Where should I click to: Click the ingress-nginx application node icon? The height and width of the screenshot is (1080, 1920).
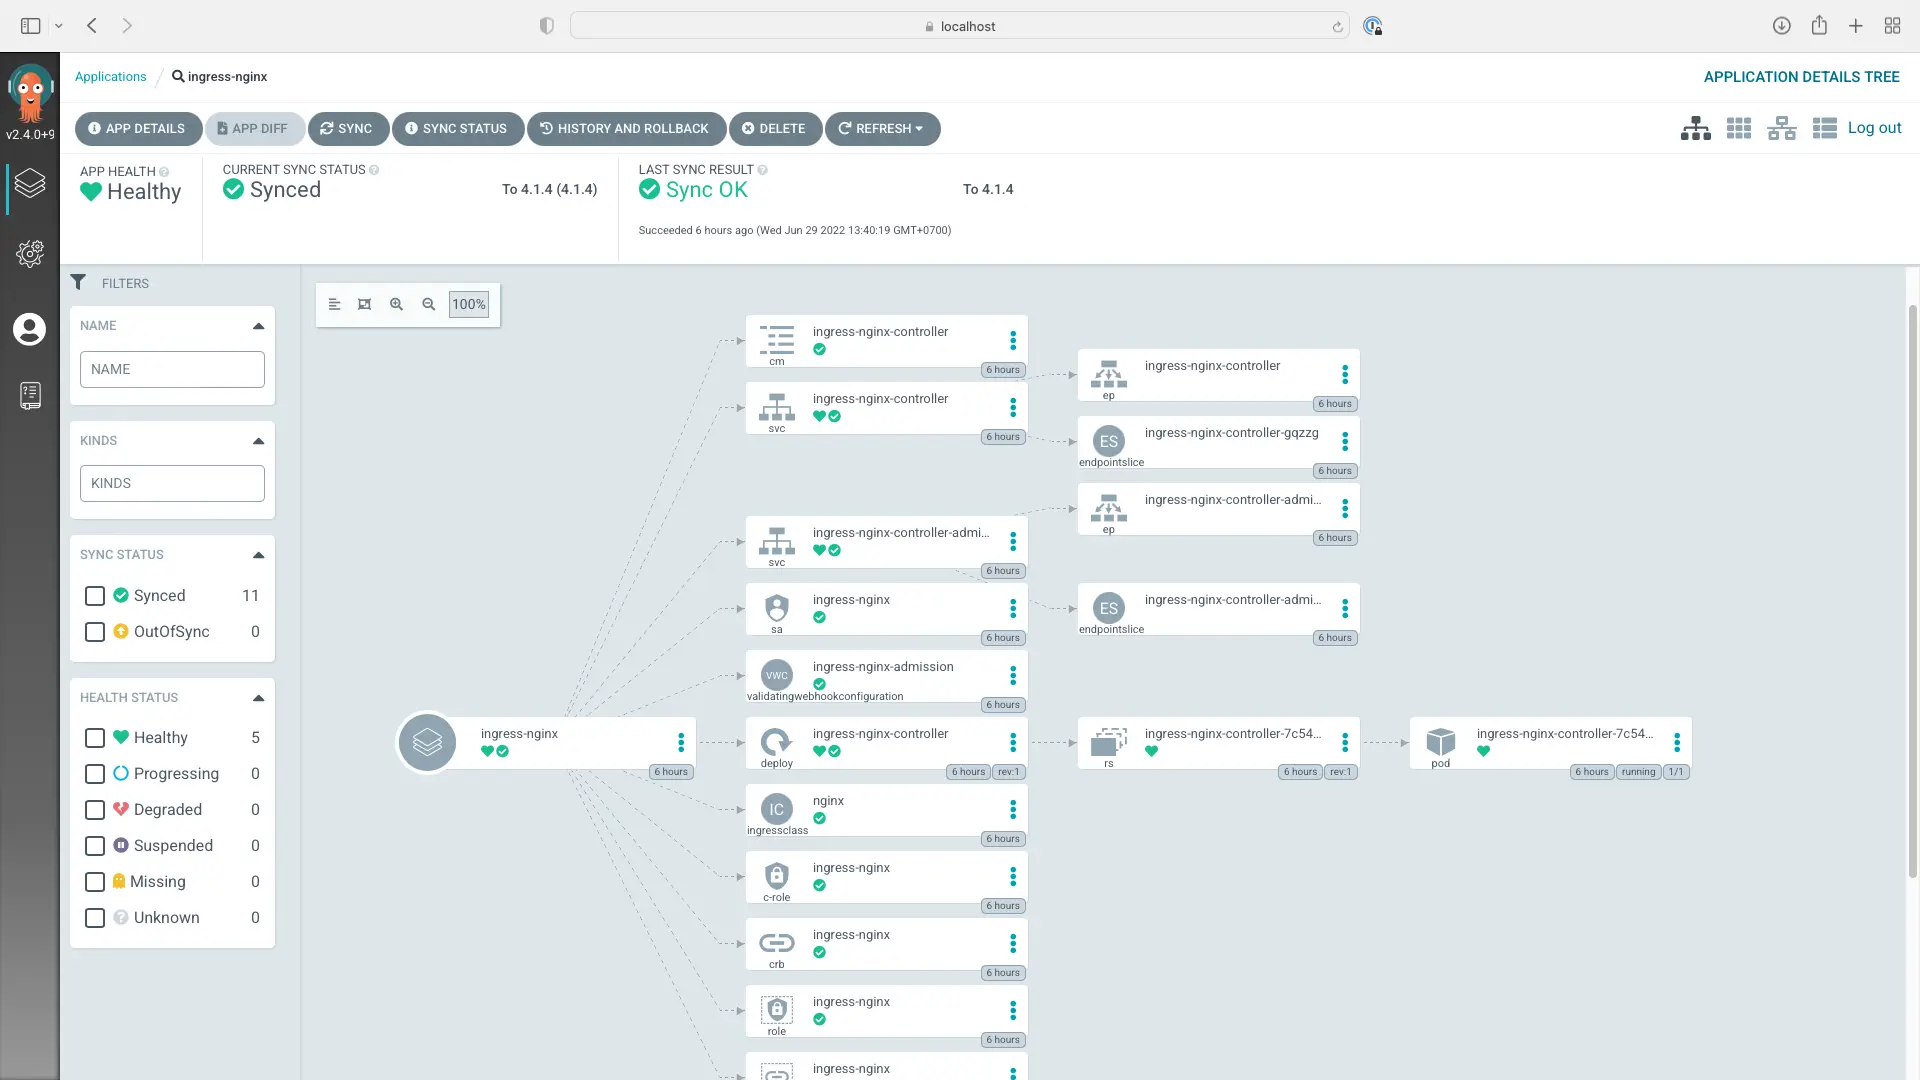point(427,742)
